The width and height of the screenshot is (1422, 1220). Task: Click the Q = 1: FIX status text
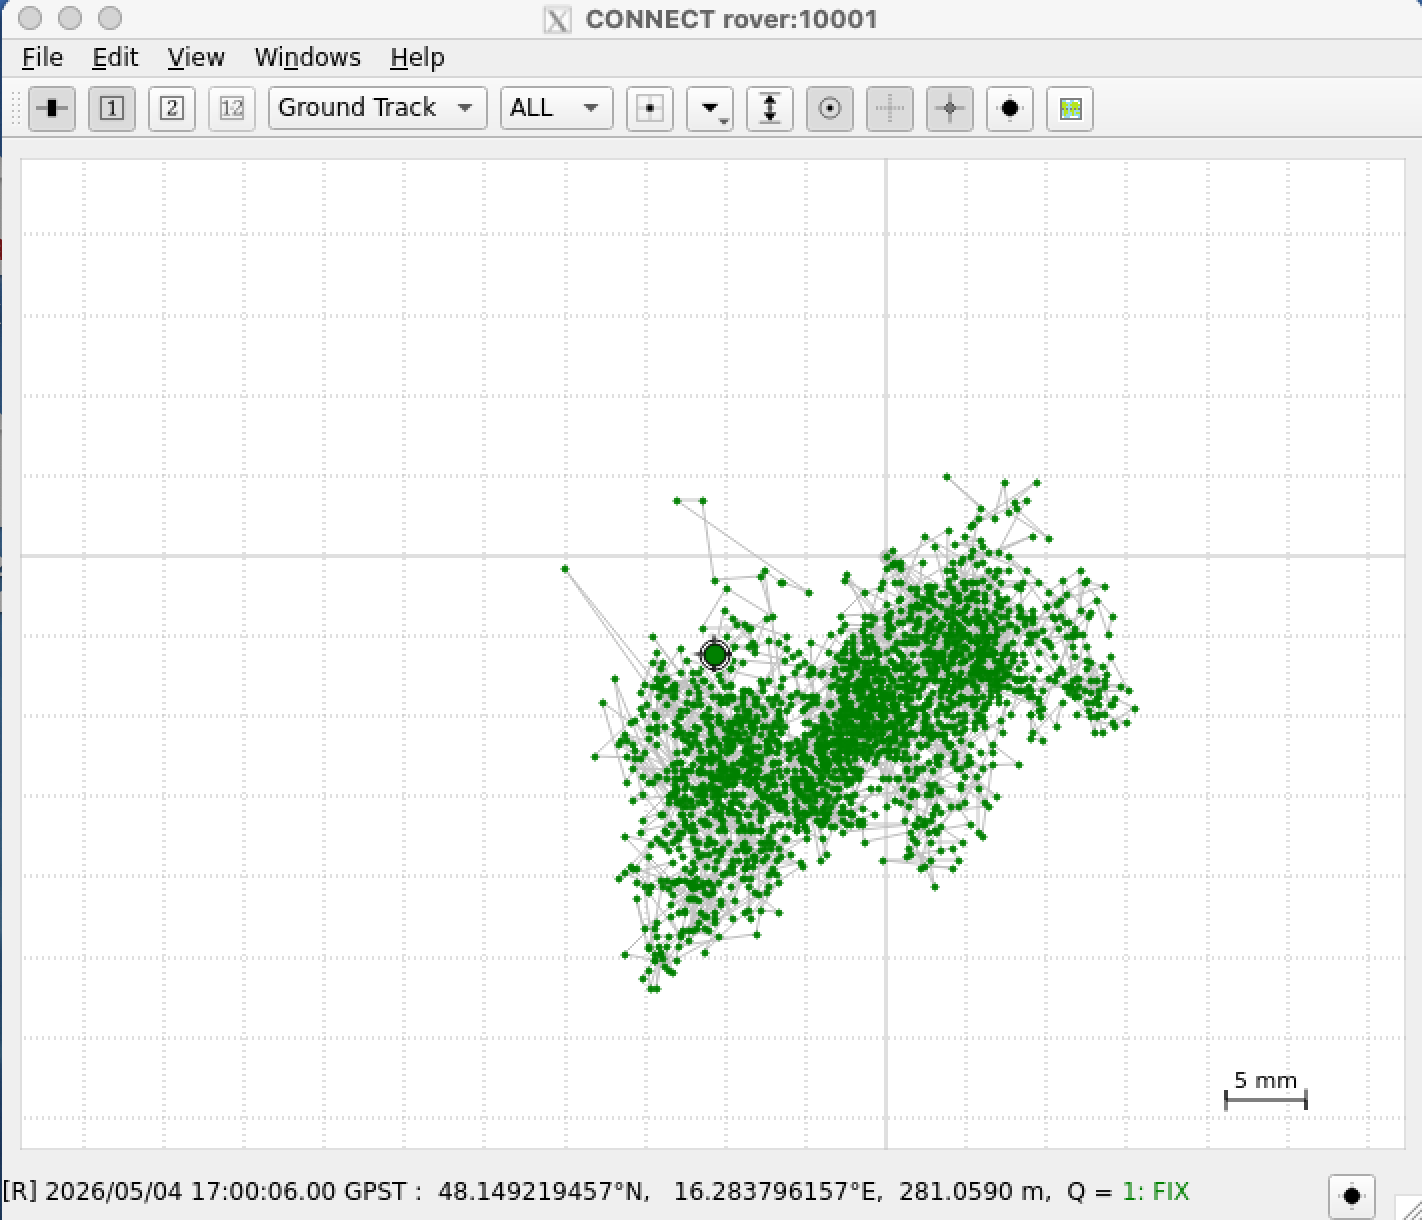[1128, 1192]
